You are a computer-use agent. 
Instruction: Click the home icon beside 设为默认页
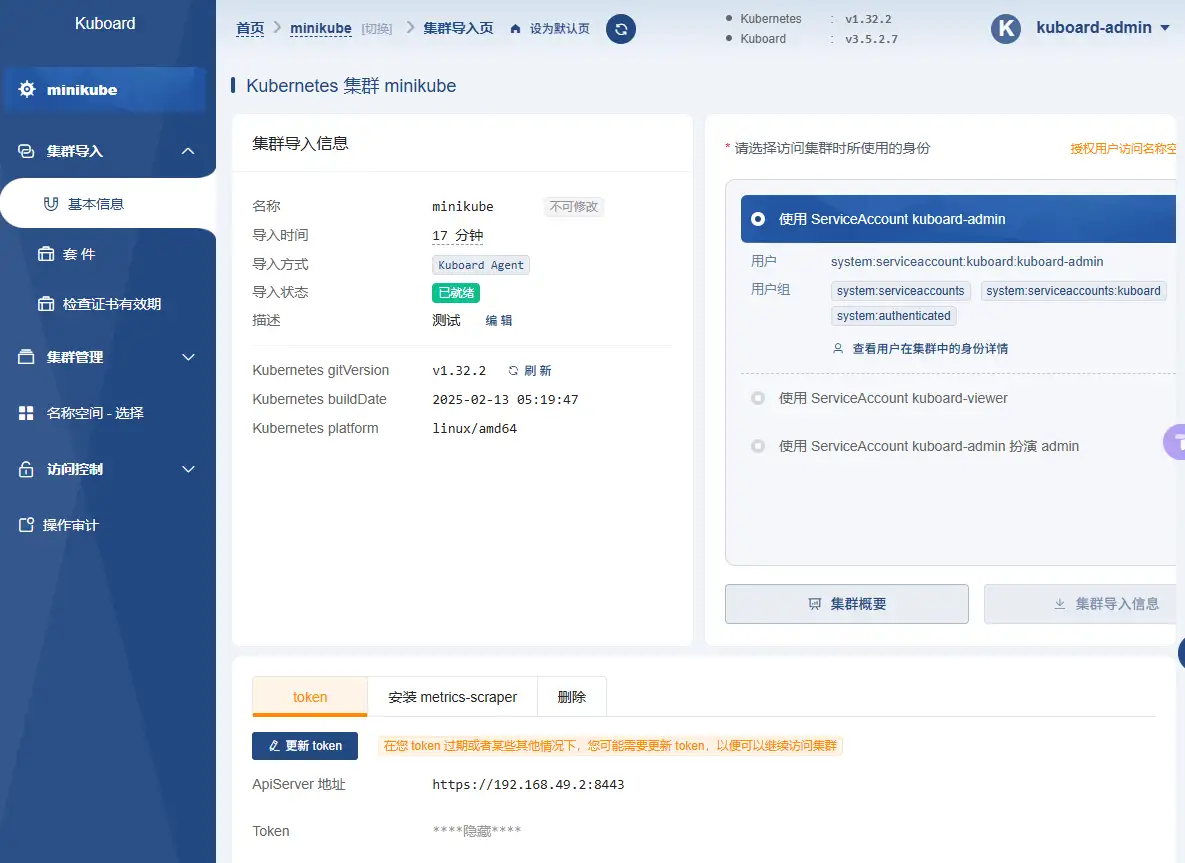click(515, 29)
